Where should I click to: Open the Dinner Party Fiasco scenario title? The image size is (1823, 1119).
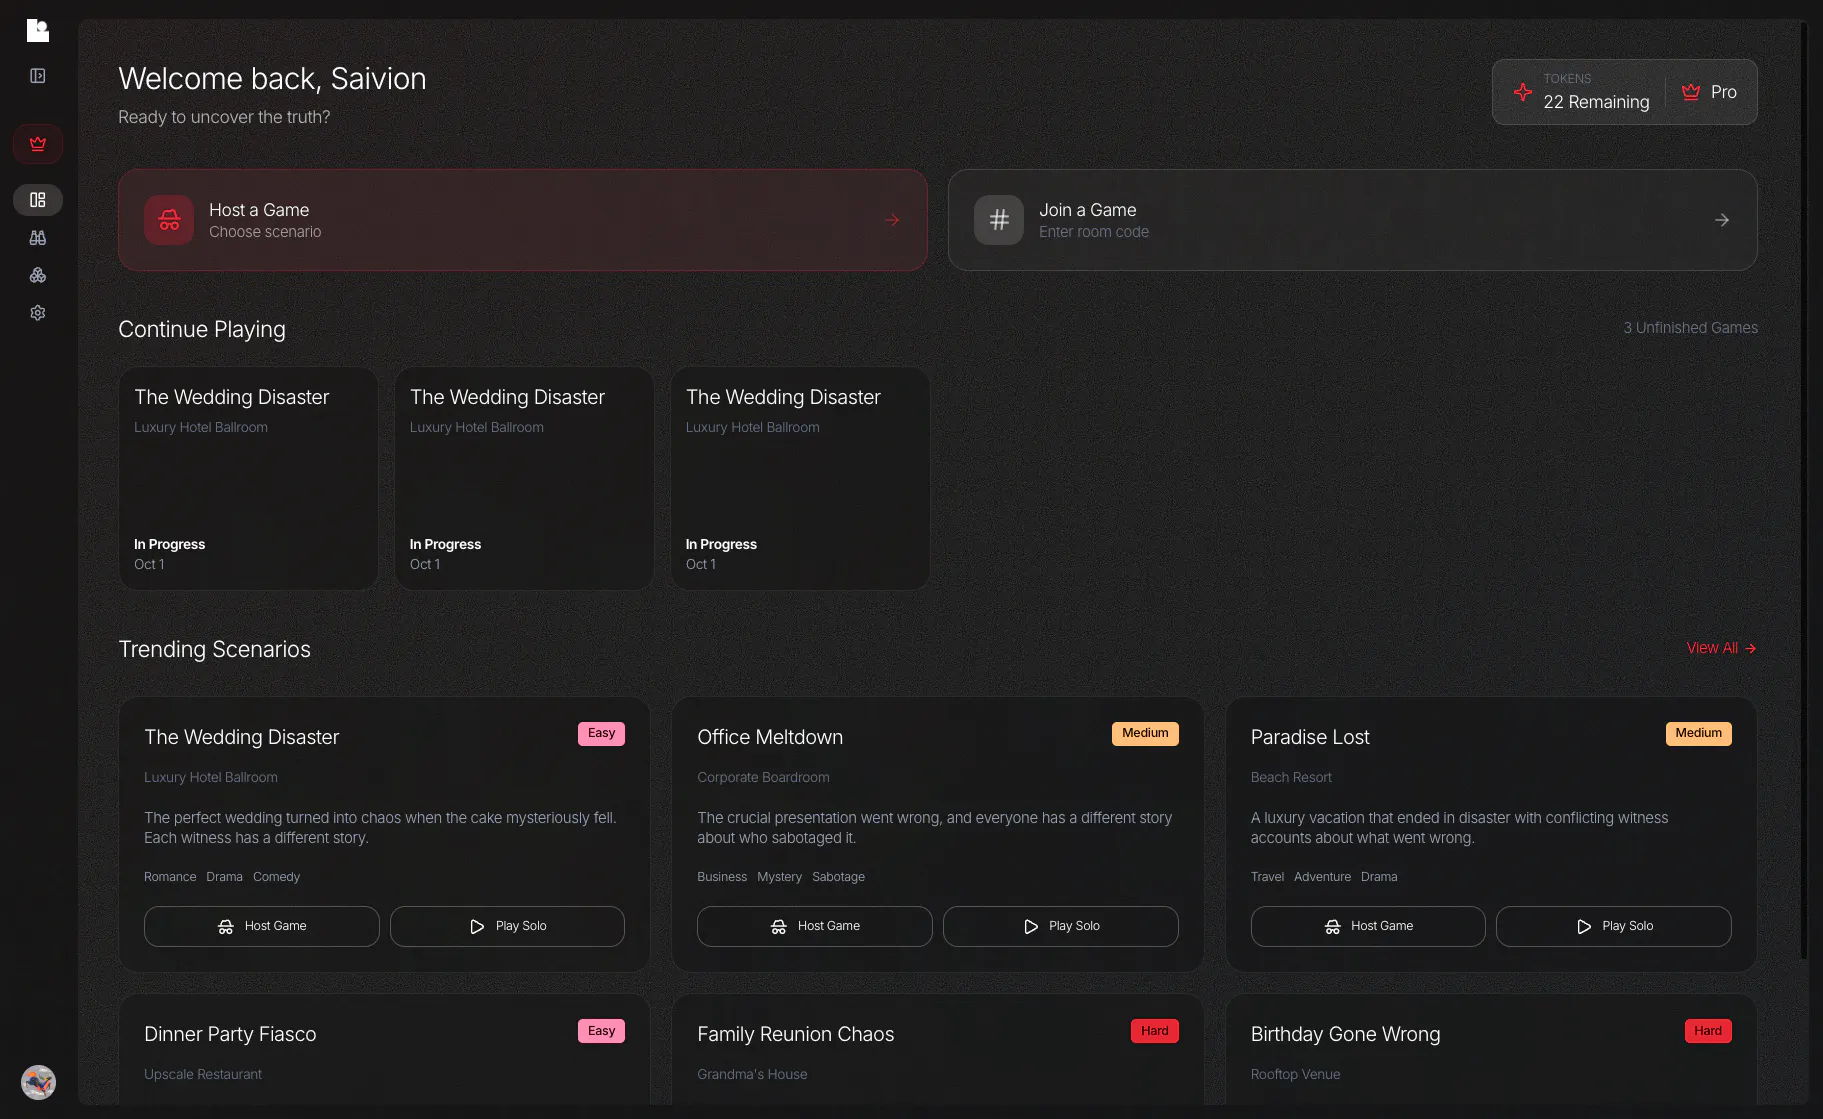click(x=230, y=1034)
